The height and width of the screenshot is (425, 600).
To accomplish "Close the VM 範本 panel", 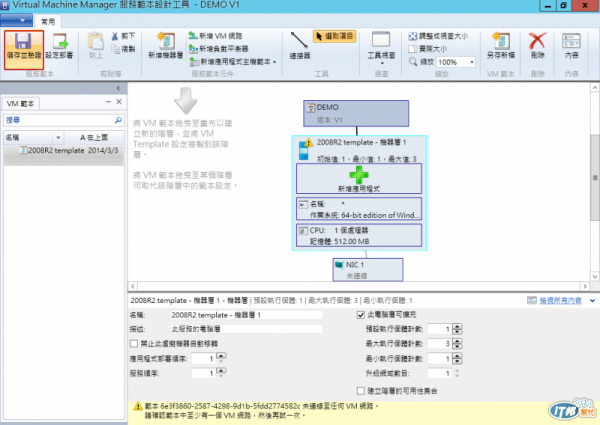I will (119, 101).
